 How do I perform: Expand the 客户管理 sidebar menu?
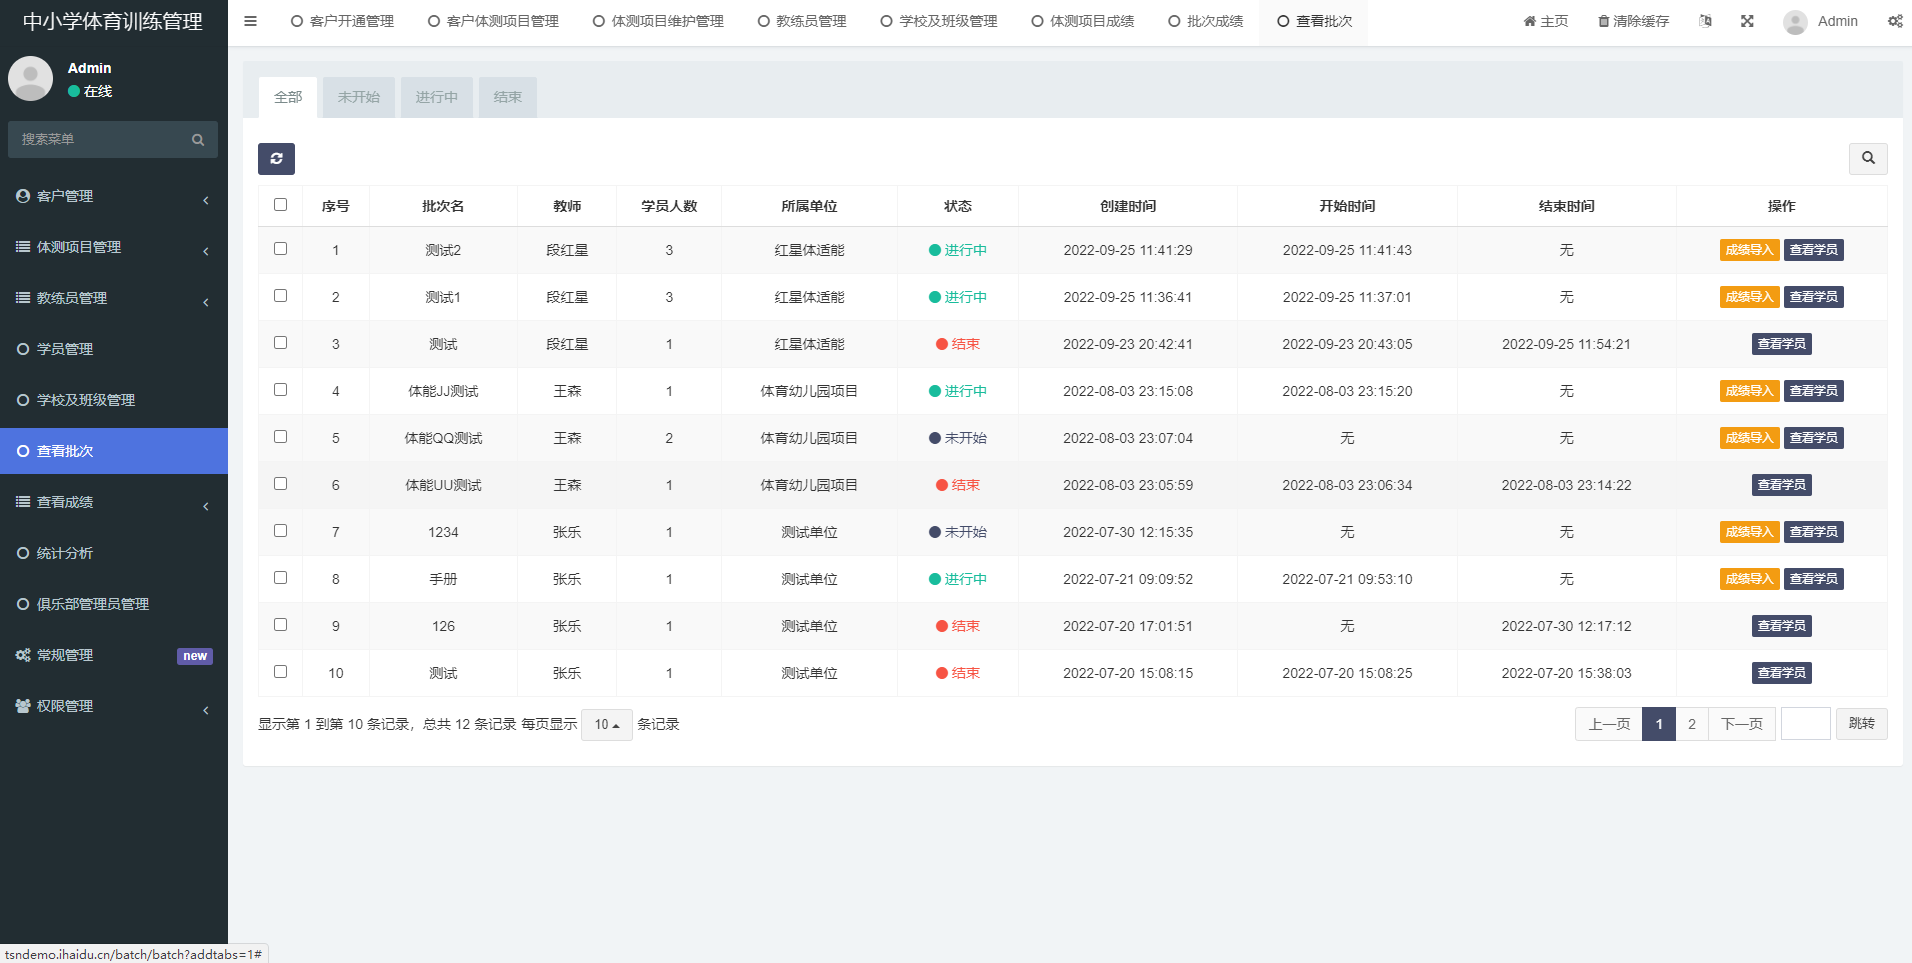coord(113,197)
